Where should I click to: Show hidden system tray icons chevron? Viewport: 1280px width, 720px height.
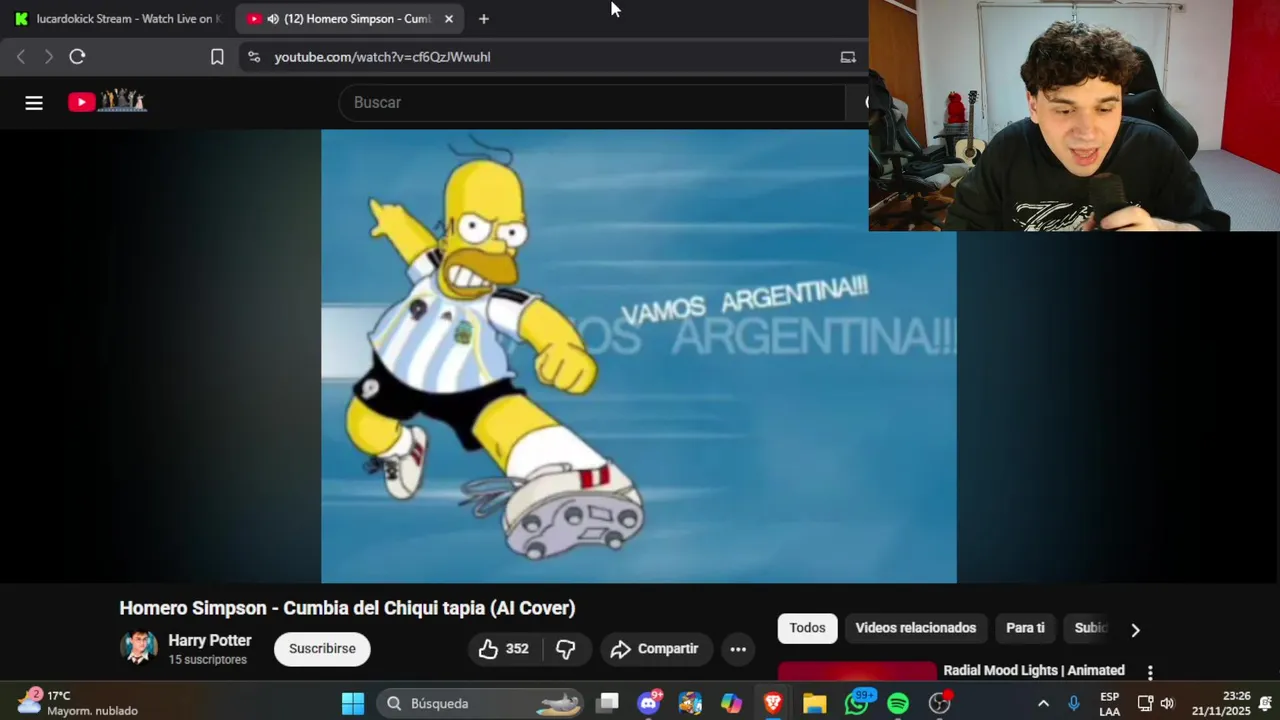coord(1043,704)
